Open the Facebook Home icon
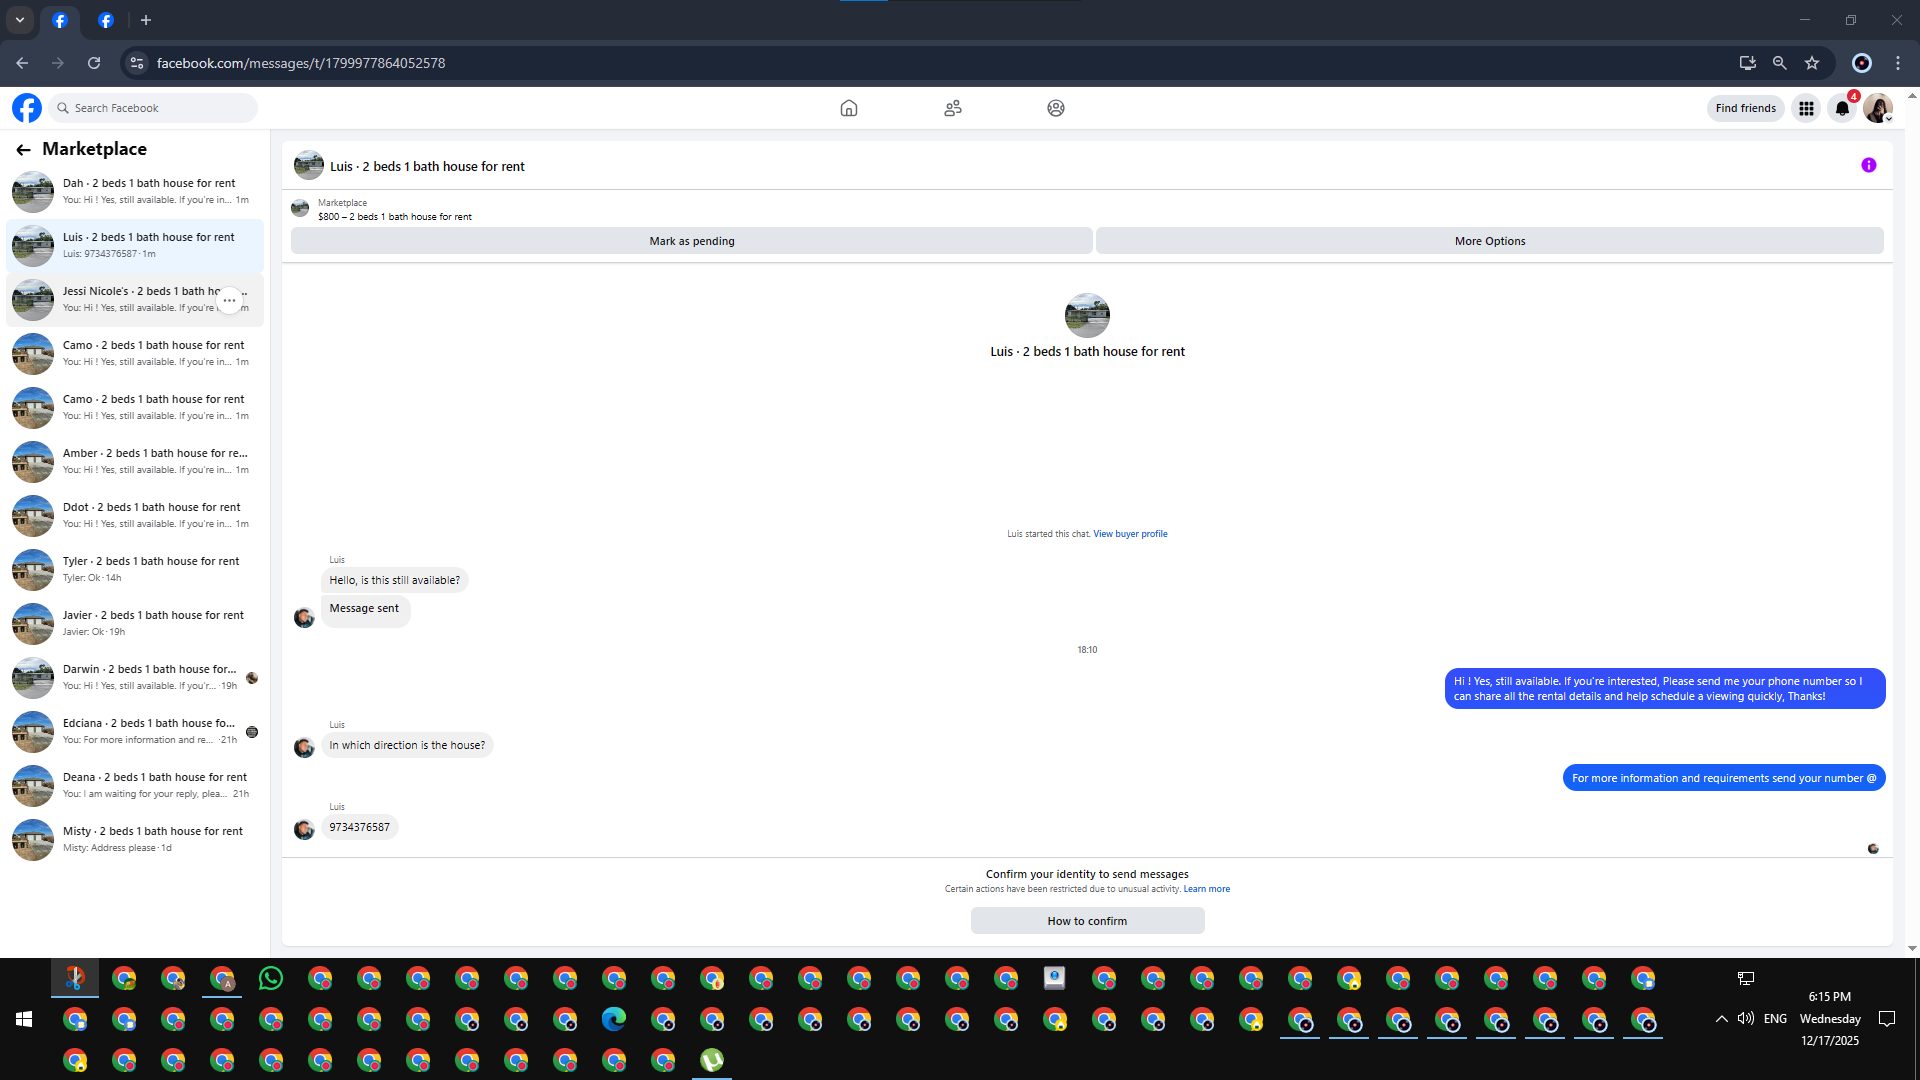Screen dimensions: 1920x1080 pyautogui.click(x=848, y=108)
